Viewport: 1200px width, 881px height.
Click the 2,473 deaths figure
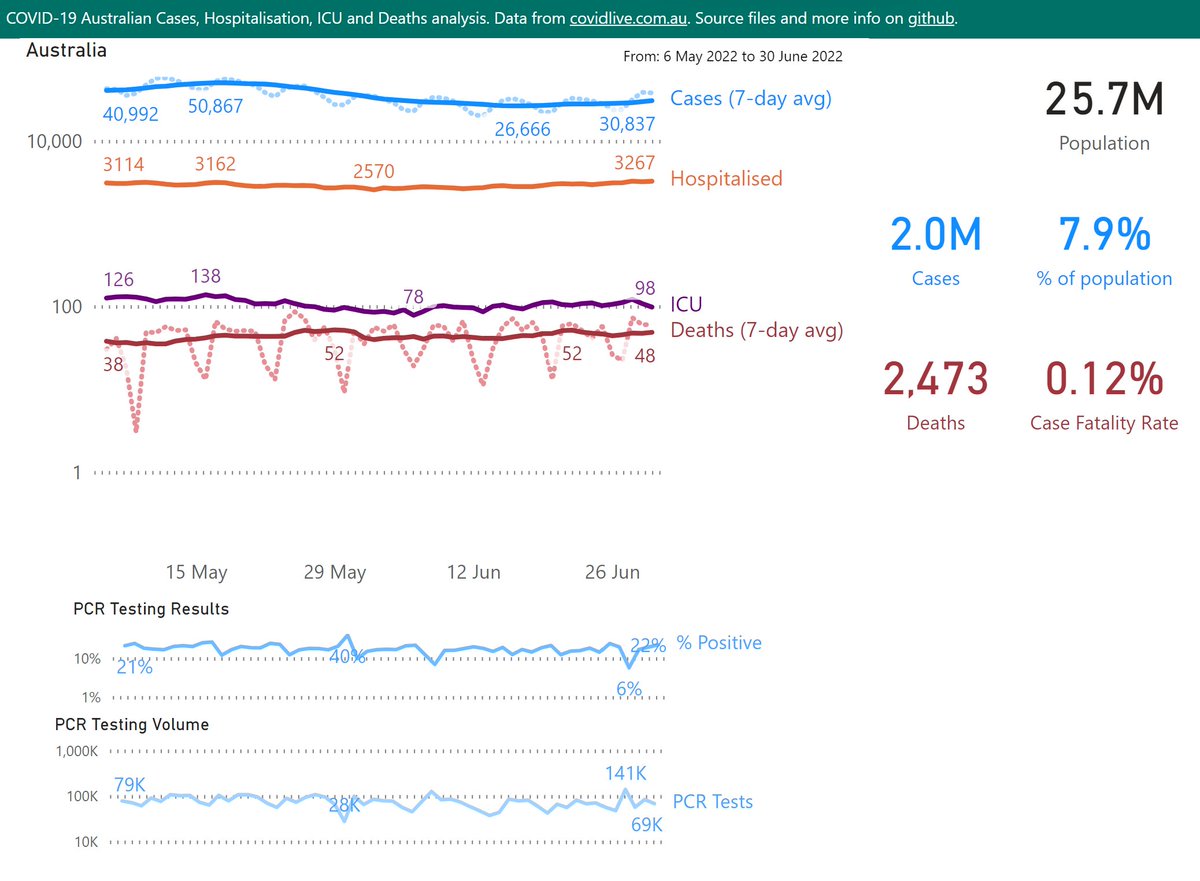pos(935,380)
